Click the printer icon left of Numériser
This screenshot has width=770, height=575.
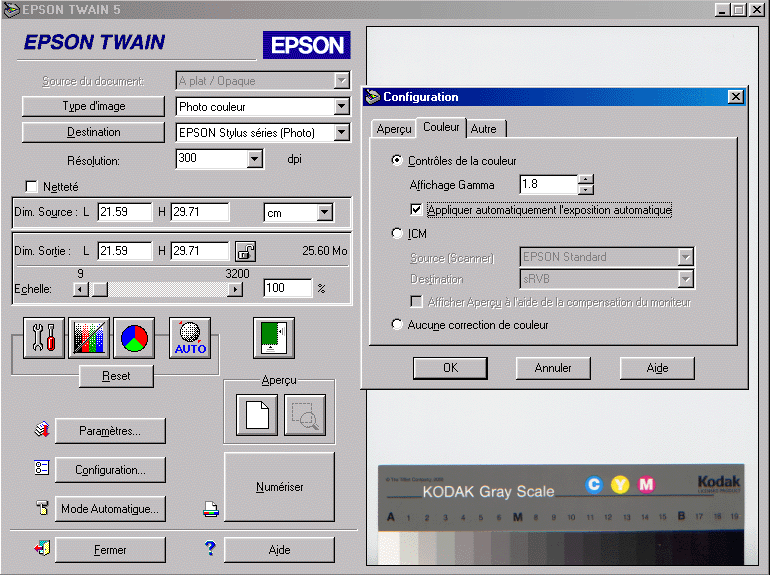click(211, 509)
